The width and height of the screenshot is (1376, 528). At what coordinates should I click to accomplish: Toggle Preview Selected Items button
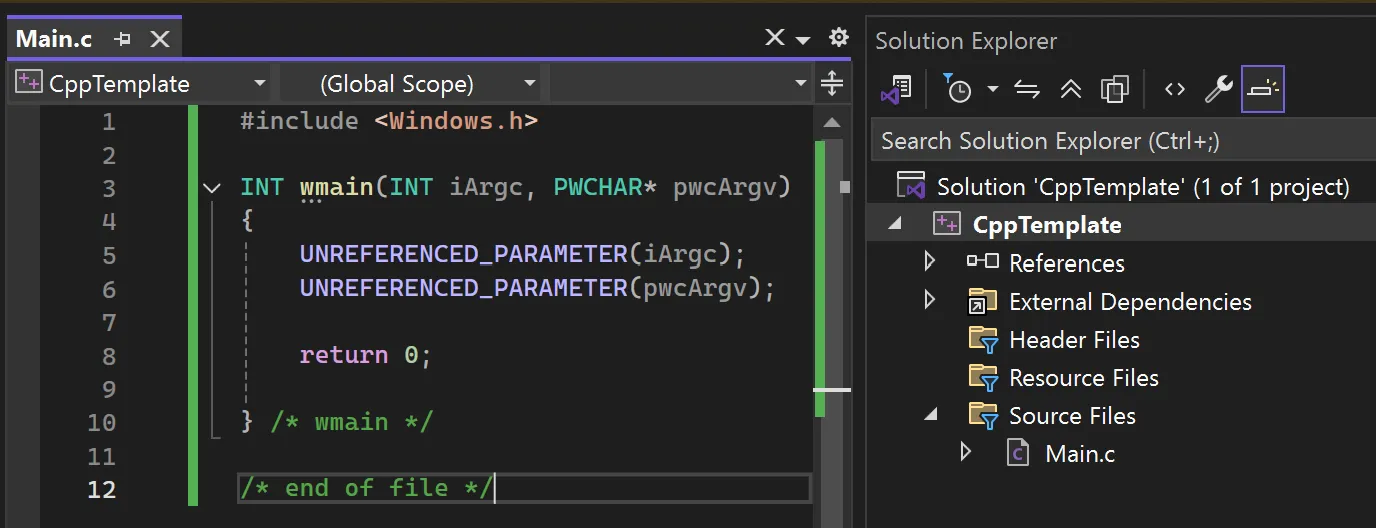pos(1262,89)
